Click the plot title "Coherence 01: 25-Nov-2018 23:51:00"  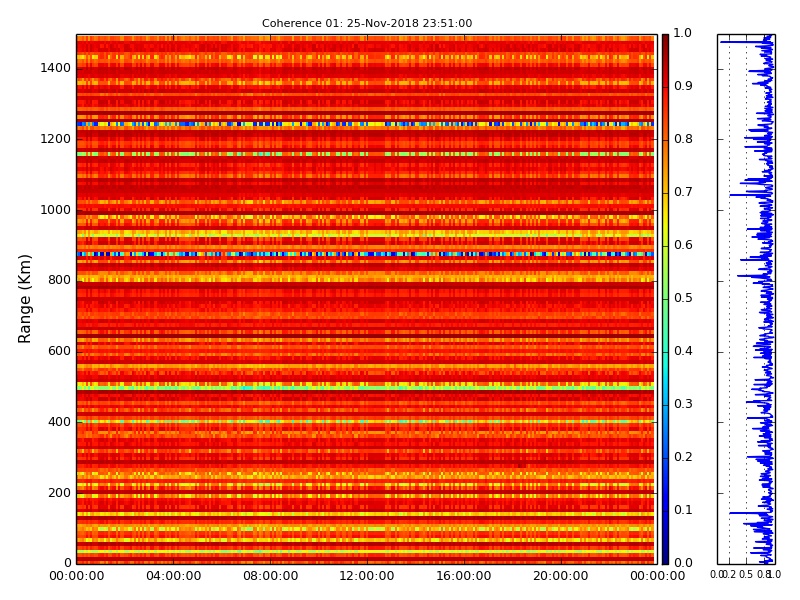pyautogui.click(x=367, y=23)
